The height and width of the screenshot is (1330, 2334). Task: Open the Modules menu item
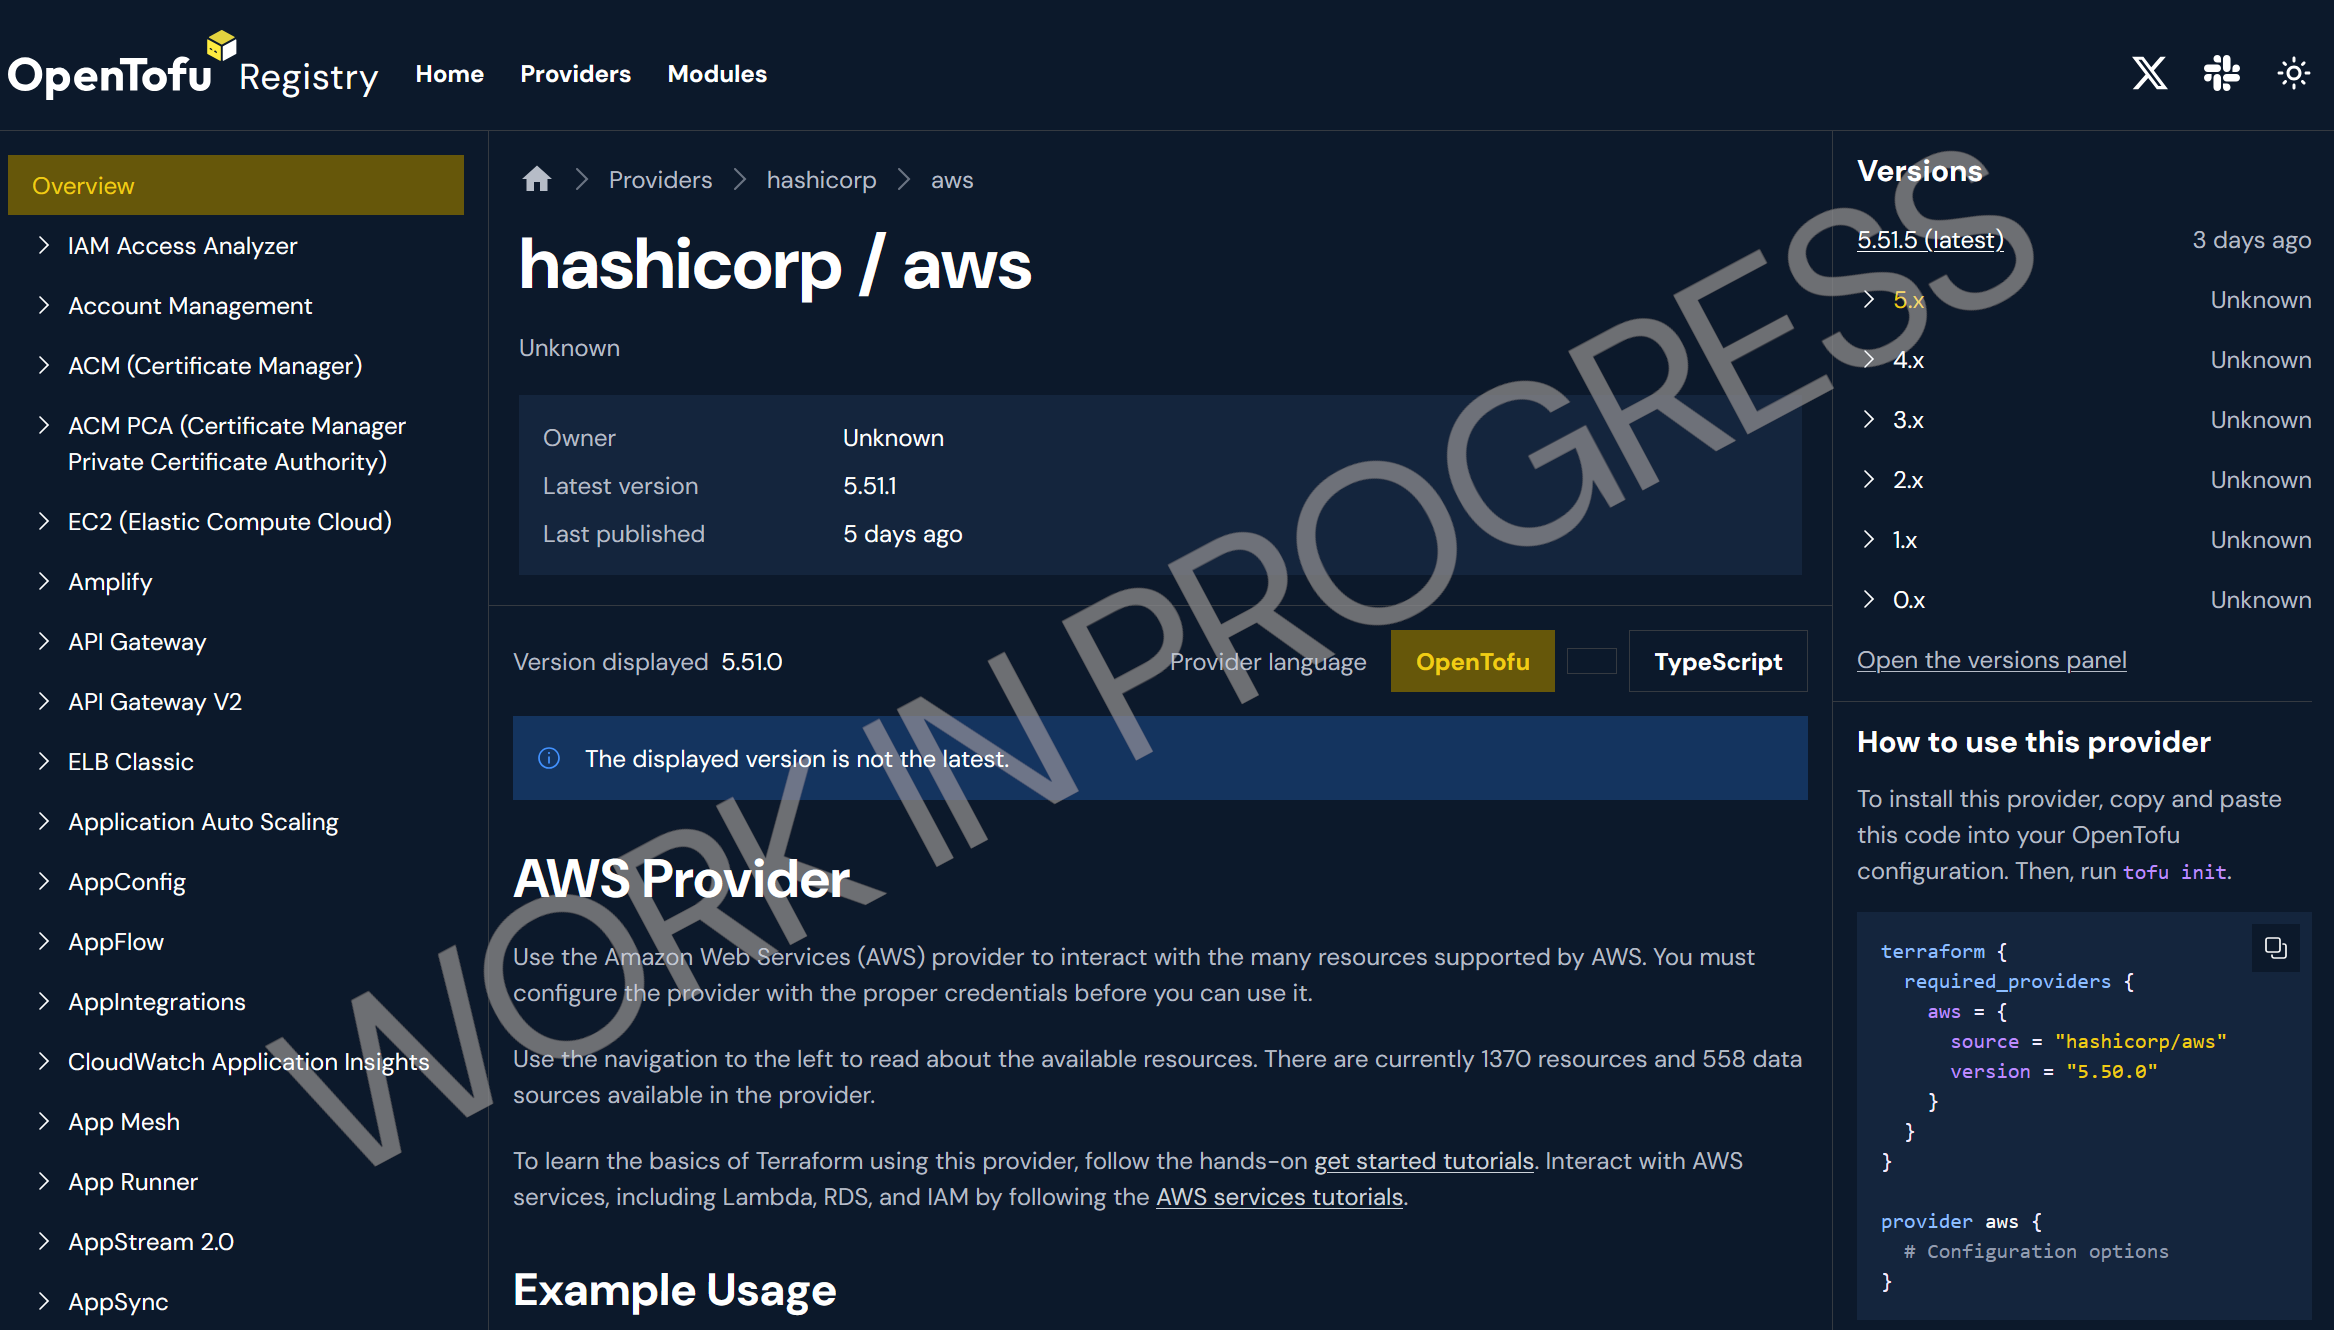(718, 72)
